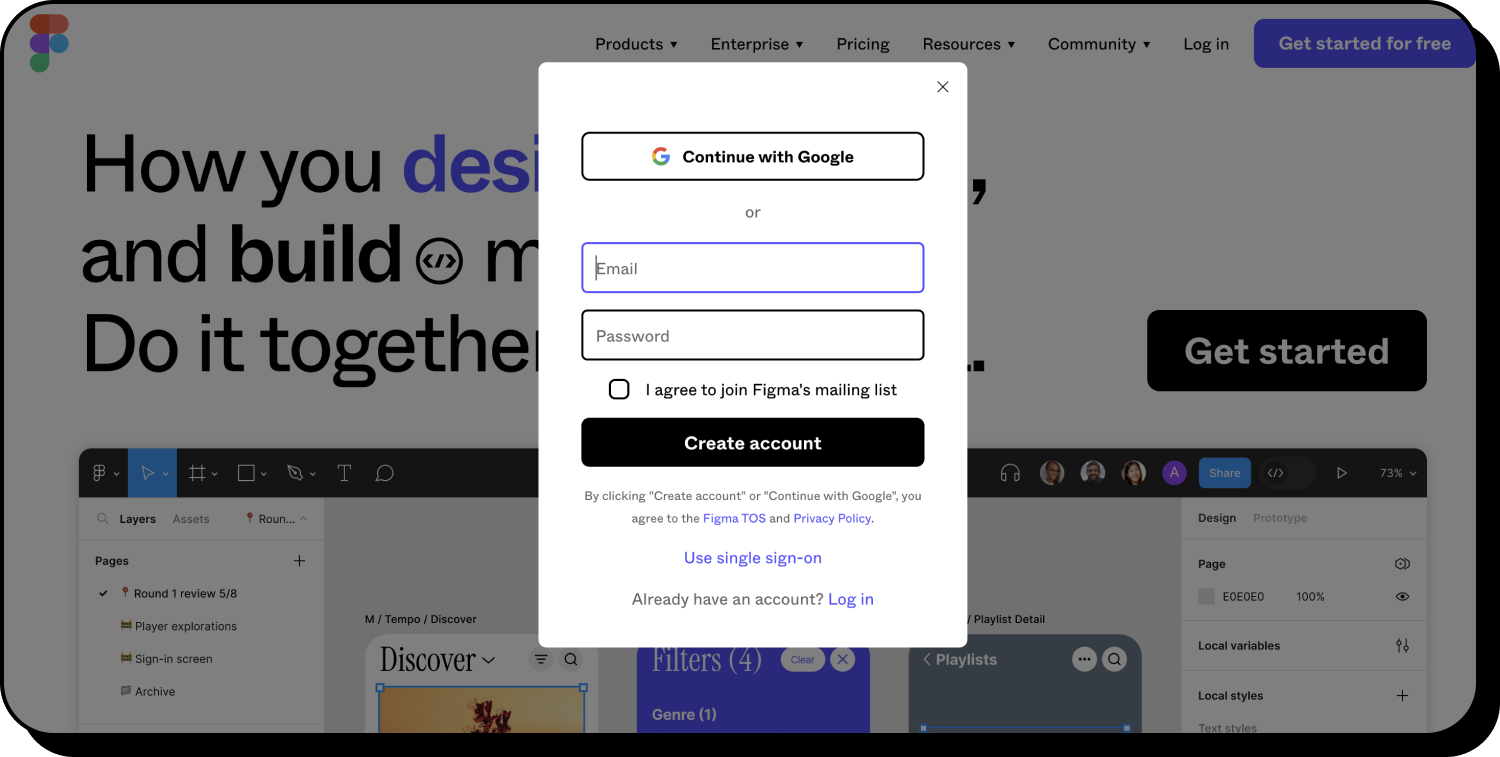Screen dimensions: 1500x757
Task: Click the Clear filters pill
Action: [x=803, y=659]
